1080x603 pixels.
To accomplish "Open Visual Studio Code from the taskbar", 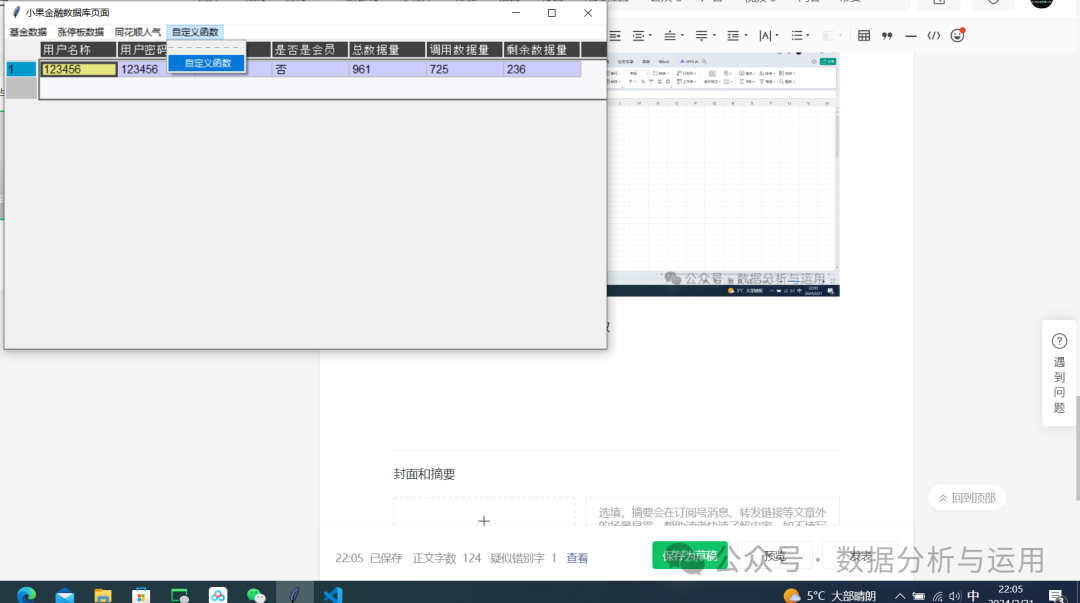I will (x=333, y=595).
